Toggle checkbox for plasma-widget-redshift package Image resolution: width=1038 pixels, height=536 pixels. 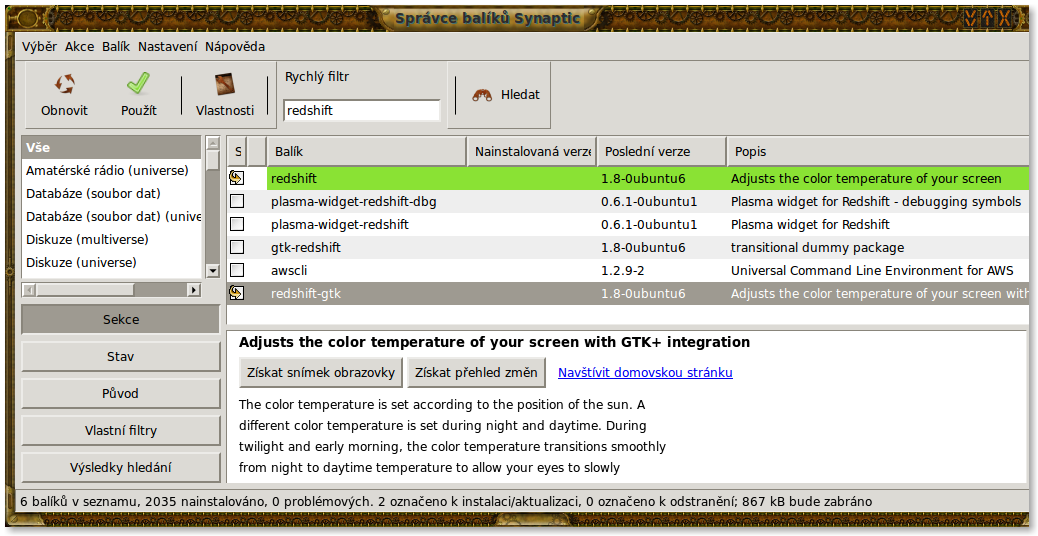pos(237,224)
